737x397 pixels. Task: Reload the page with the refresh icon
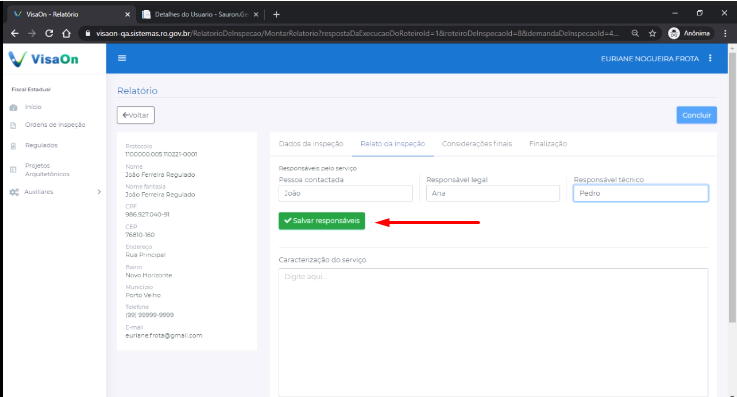tap(49, 33)
